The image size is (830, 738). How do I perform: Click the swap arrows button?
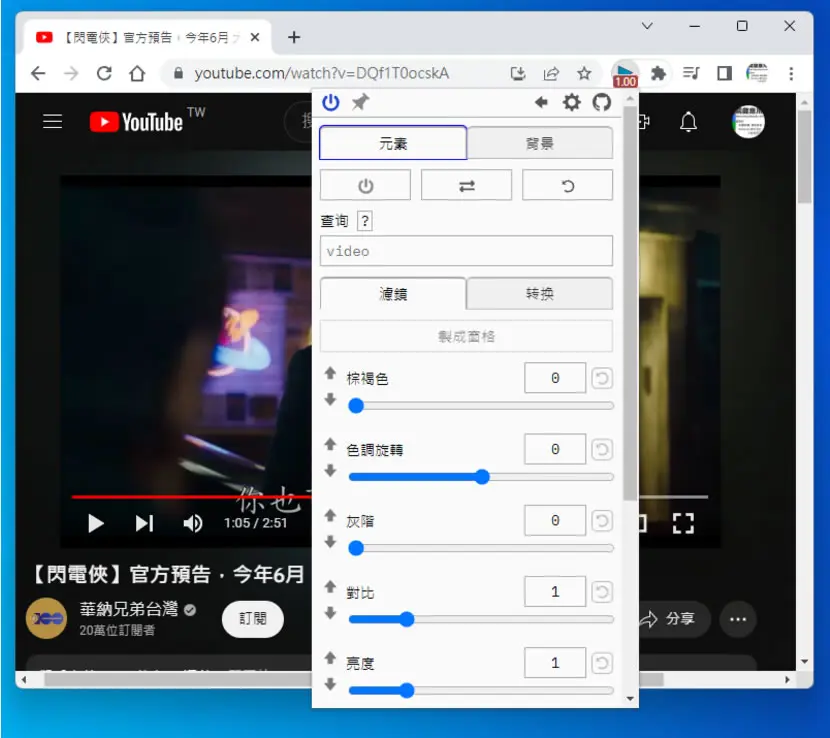click(466, 185)
